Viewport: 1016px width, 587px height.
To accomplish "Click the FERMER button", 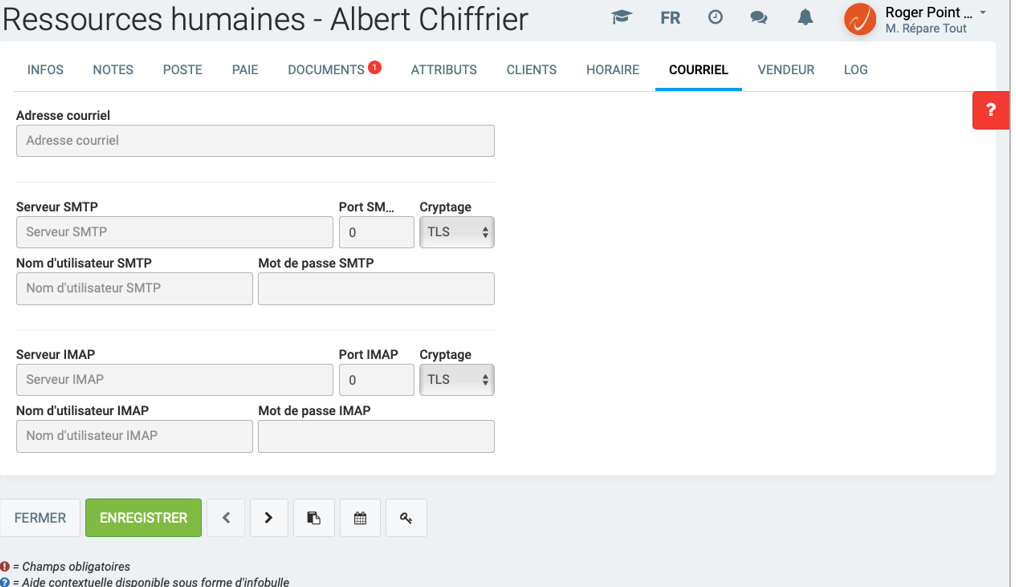I will pyautogui.click(x=40, y=518).
